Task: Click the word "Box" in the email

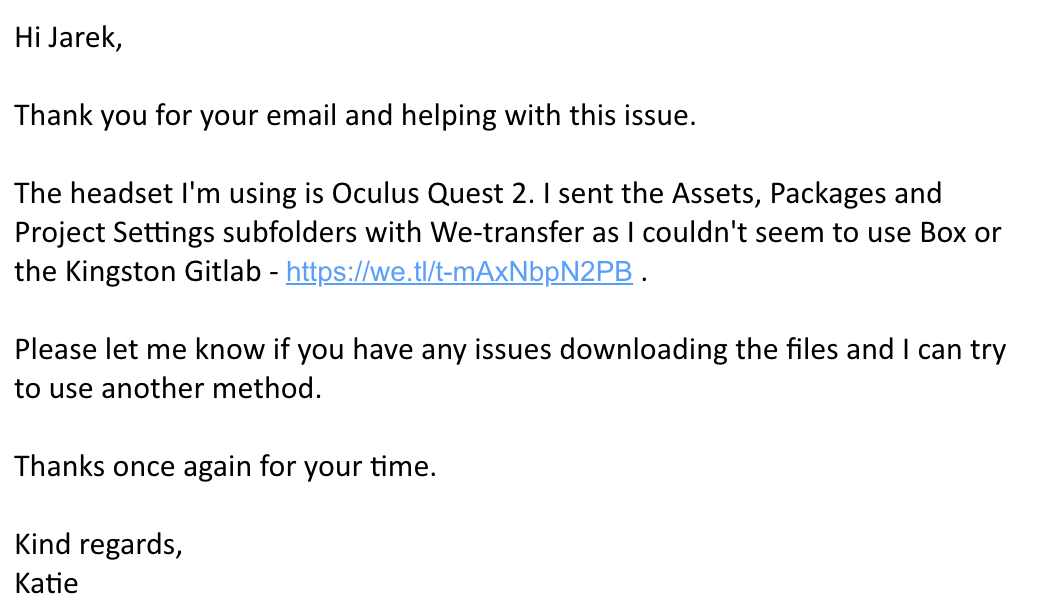Action: (x=941, y=233)
